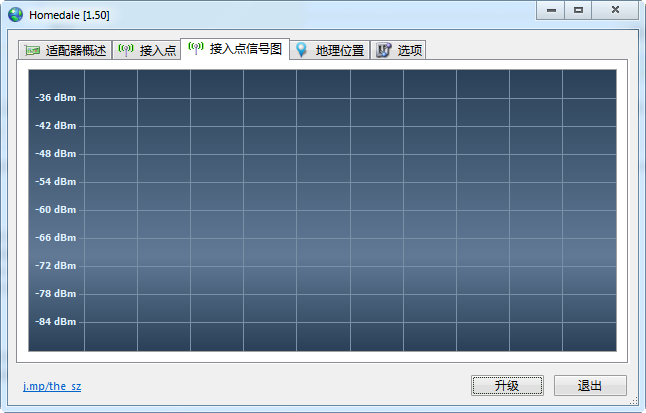
Task: Open the 适配器概述 tab
Action: pyautogui.click(x=65, y=50)
